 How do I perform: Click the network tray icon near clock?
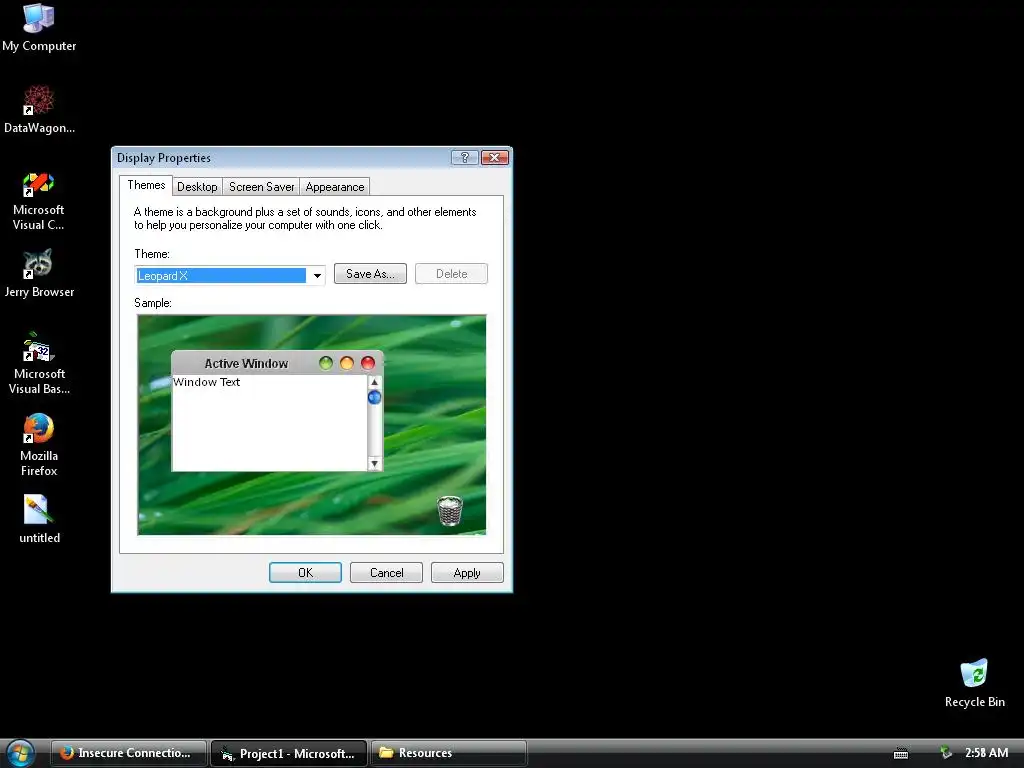(x=945, y=753)
